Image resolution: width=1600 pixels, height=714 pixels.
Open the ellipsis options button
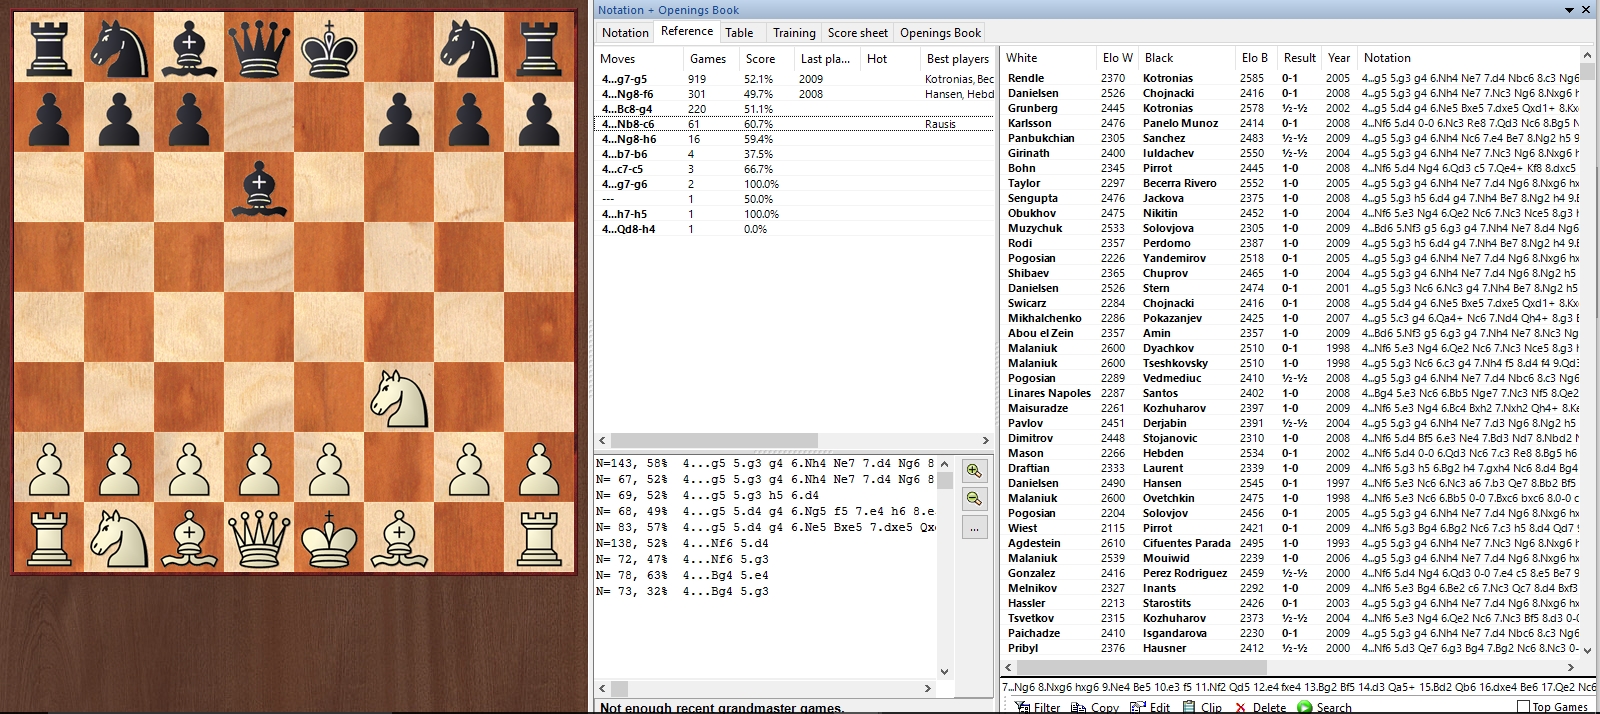(973, 528)
